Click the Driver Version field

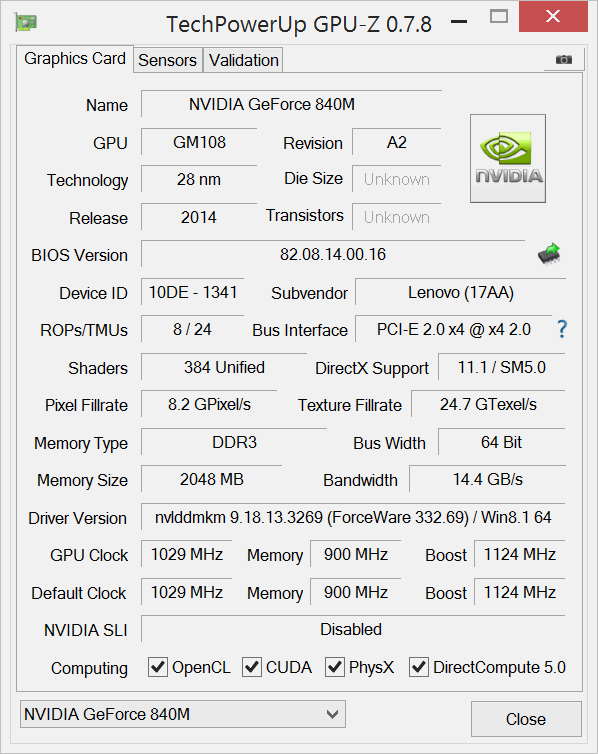tap(353, 517)
